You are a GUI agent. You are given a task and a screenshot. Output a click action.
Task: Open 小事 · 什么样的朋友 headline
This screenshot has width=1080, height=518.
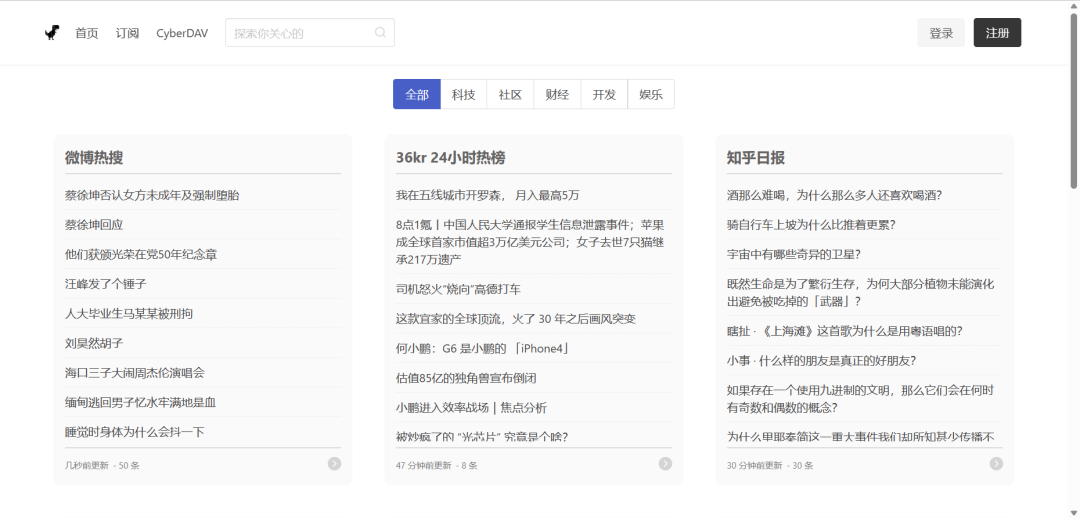coord(821,360)
